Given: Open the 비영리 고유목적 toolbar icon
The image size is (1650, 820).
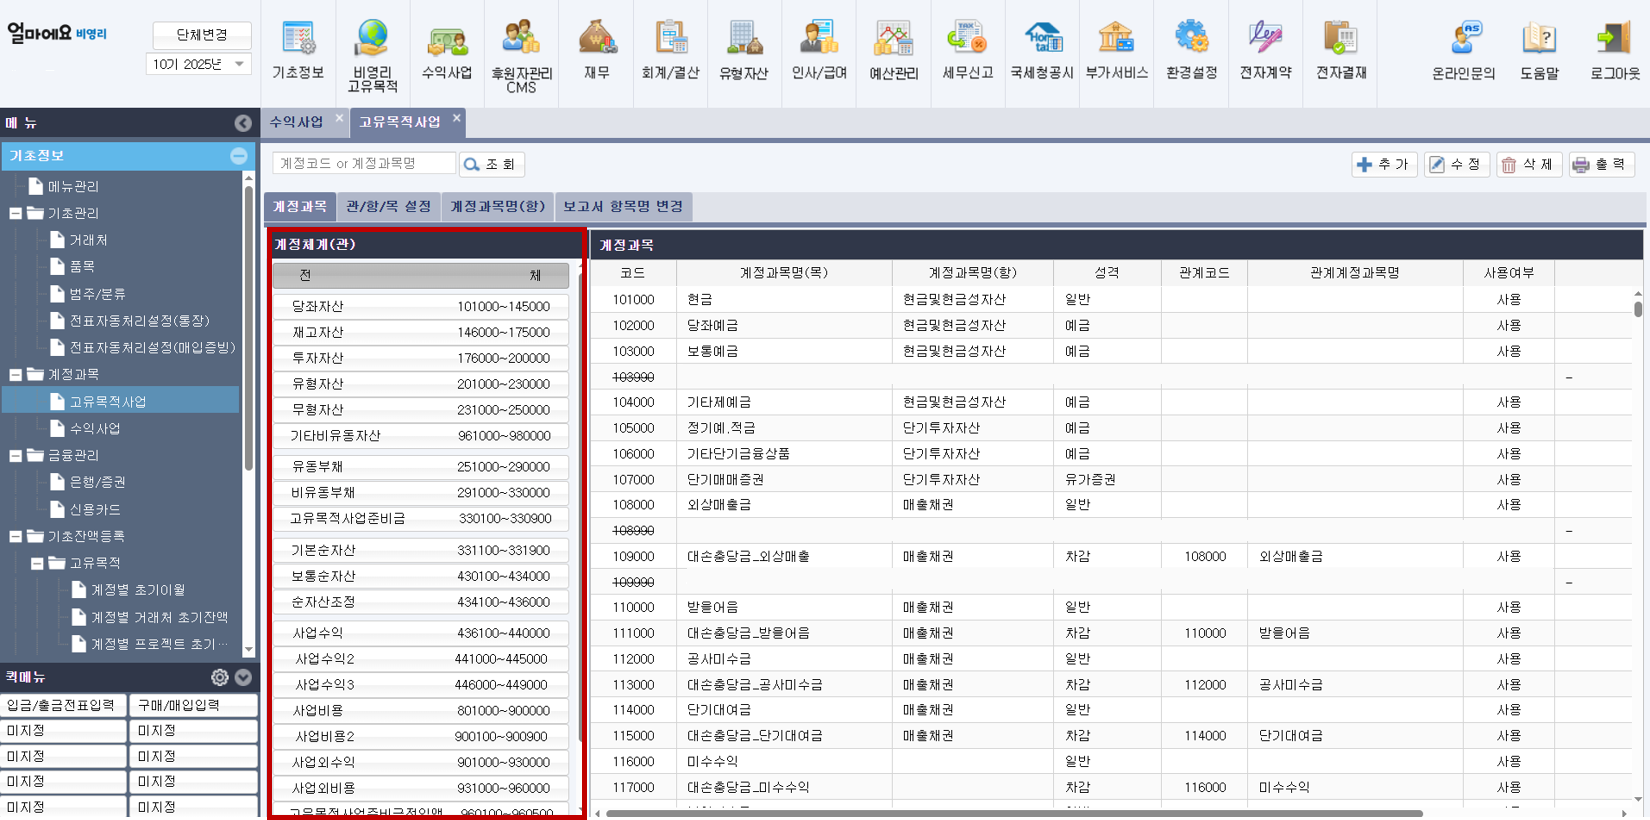Looking at the screenshot, I should pyautogui.click(x=372, y=55).
